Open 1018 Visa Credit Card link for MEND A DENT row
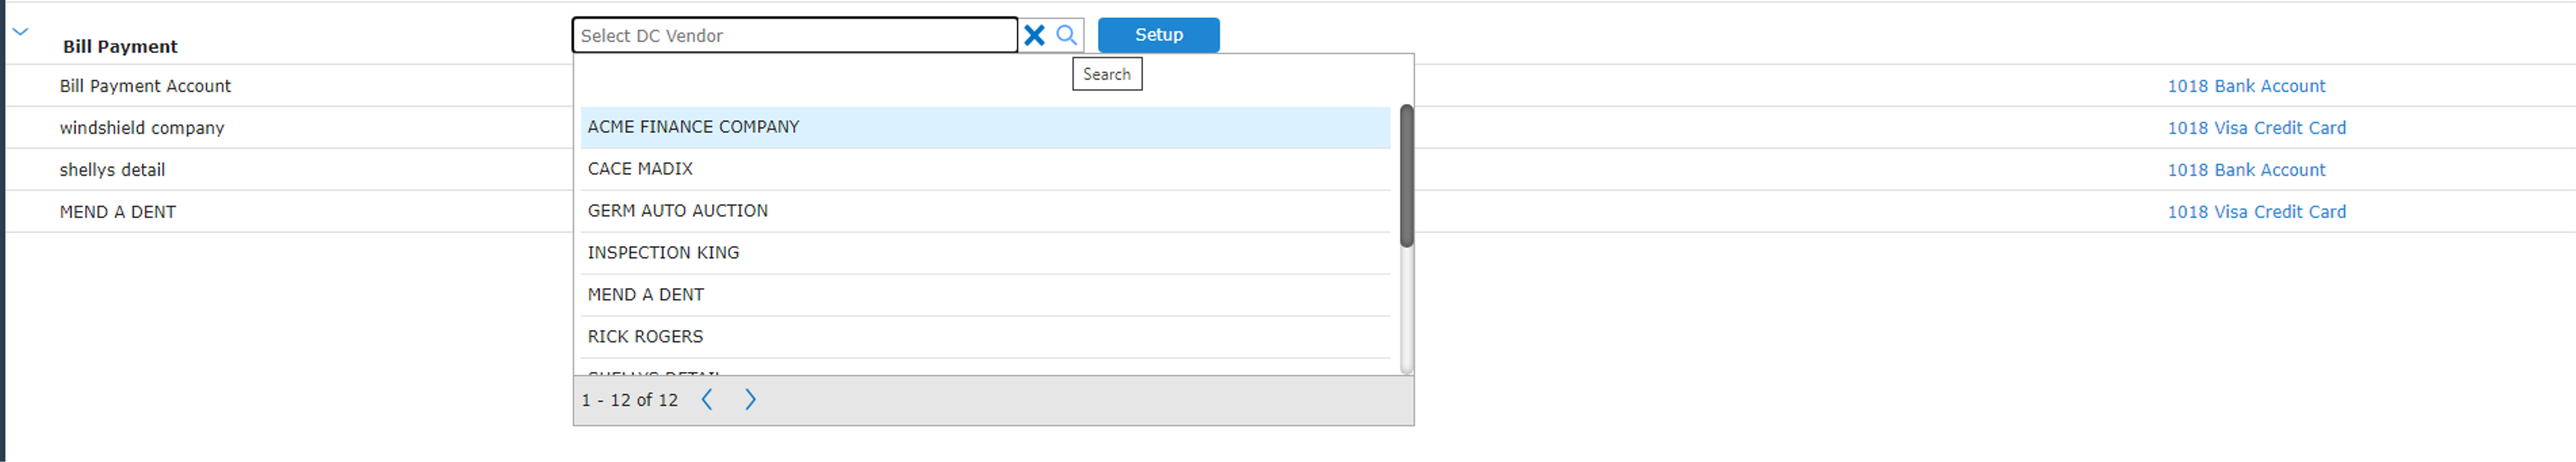Viewport: 2576px width, 462px height. pyautogui.click(x=2256, y=212)
